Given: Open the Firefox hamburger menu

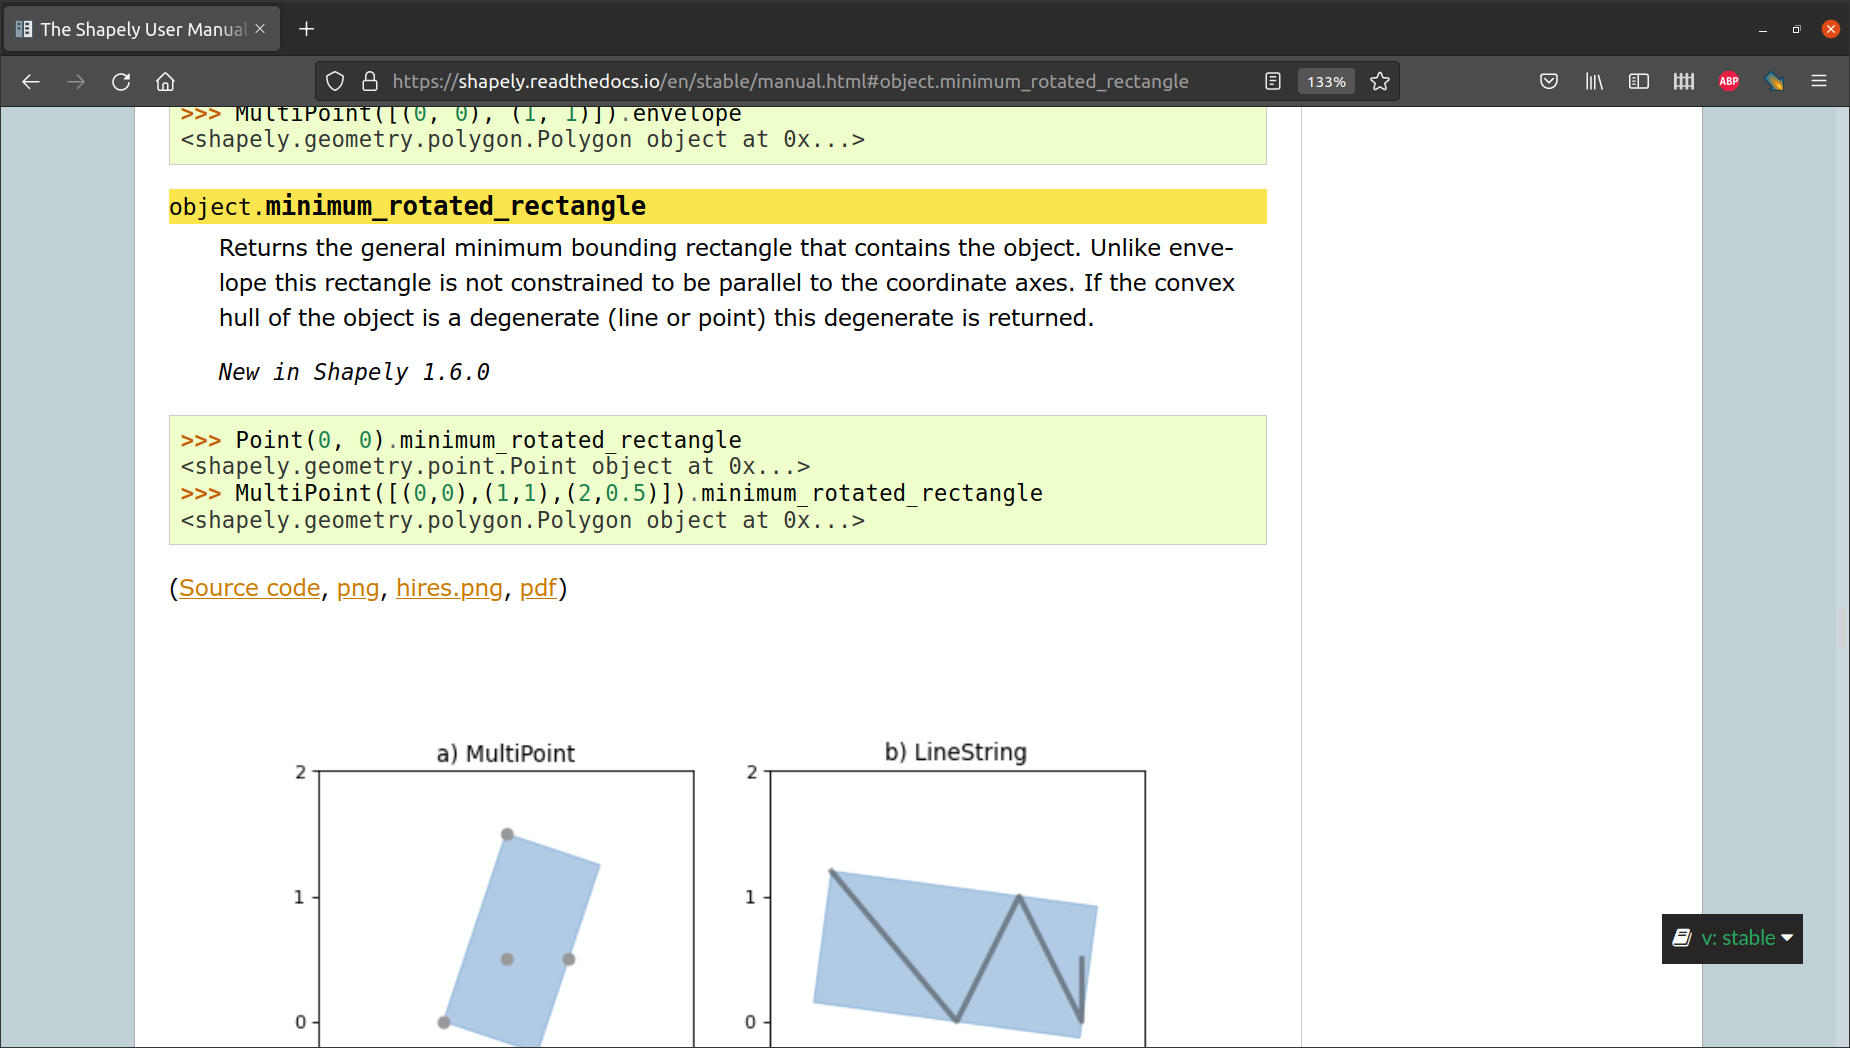Looking at the screenshot, I should point(1819,82).
